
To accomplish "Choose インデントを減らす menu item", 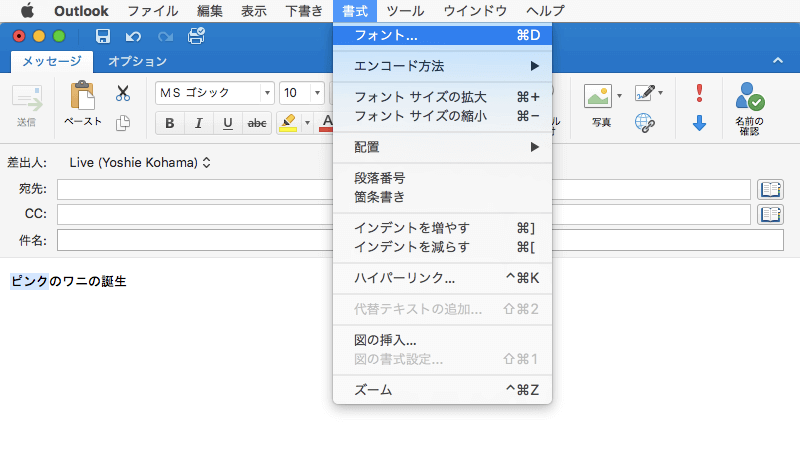I will pos(442,247).
